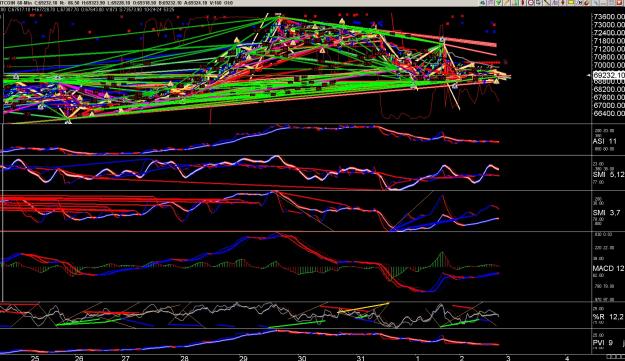Click the yellow rectangle toolbar icon

tap(570, 2)
